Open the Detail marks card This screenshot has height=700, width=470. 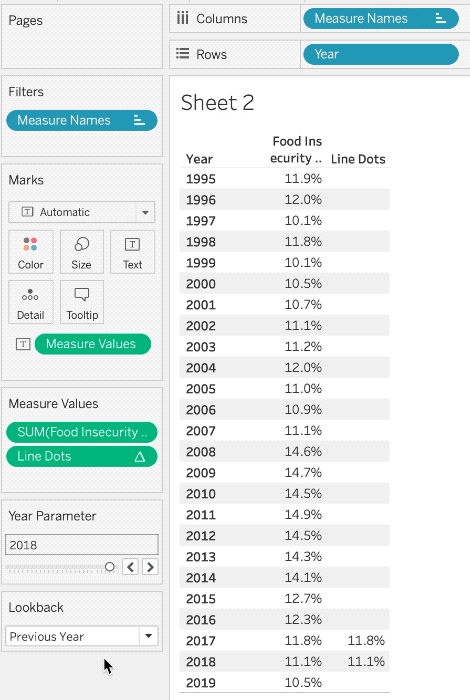point(31,302)
